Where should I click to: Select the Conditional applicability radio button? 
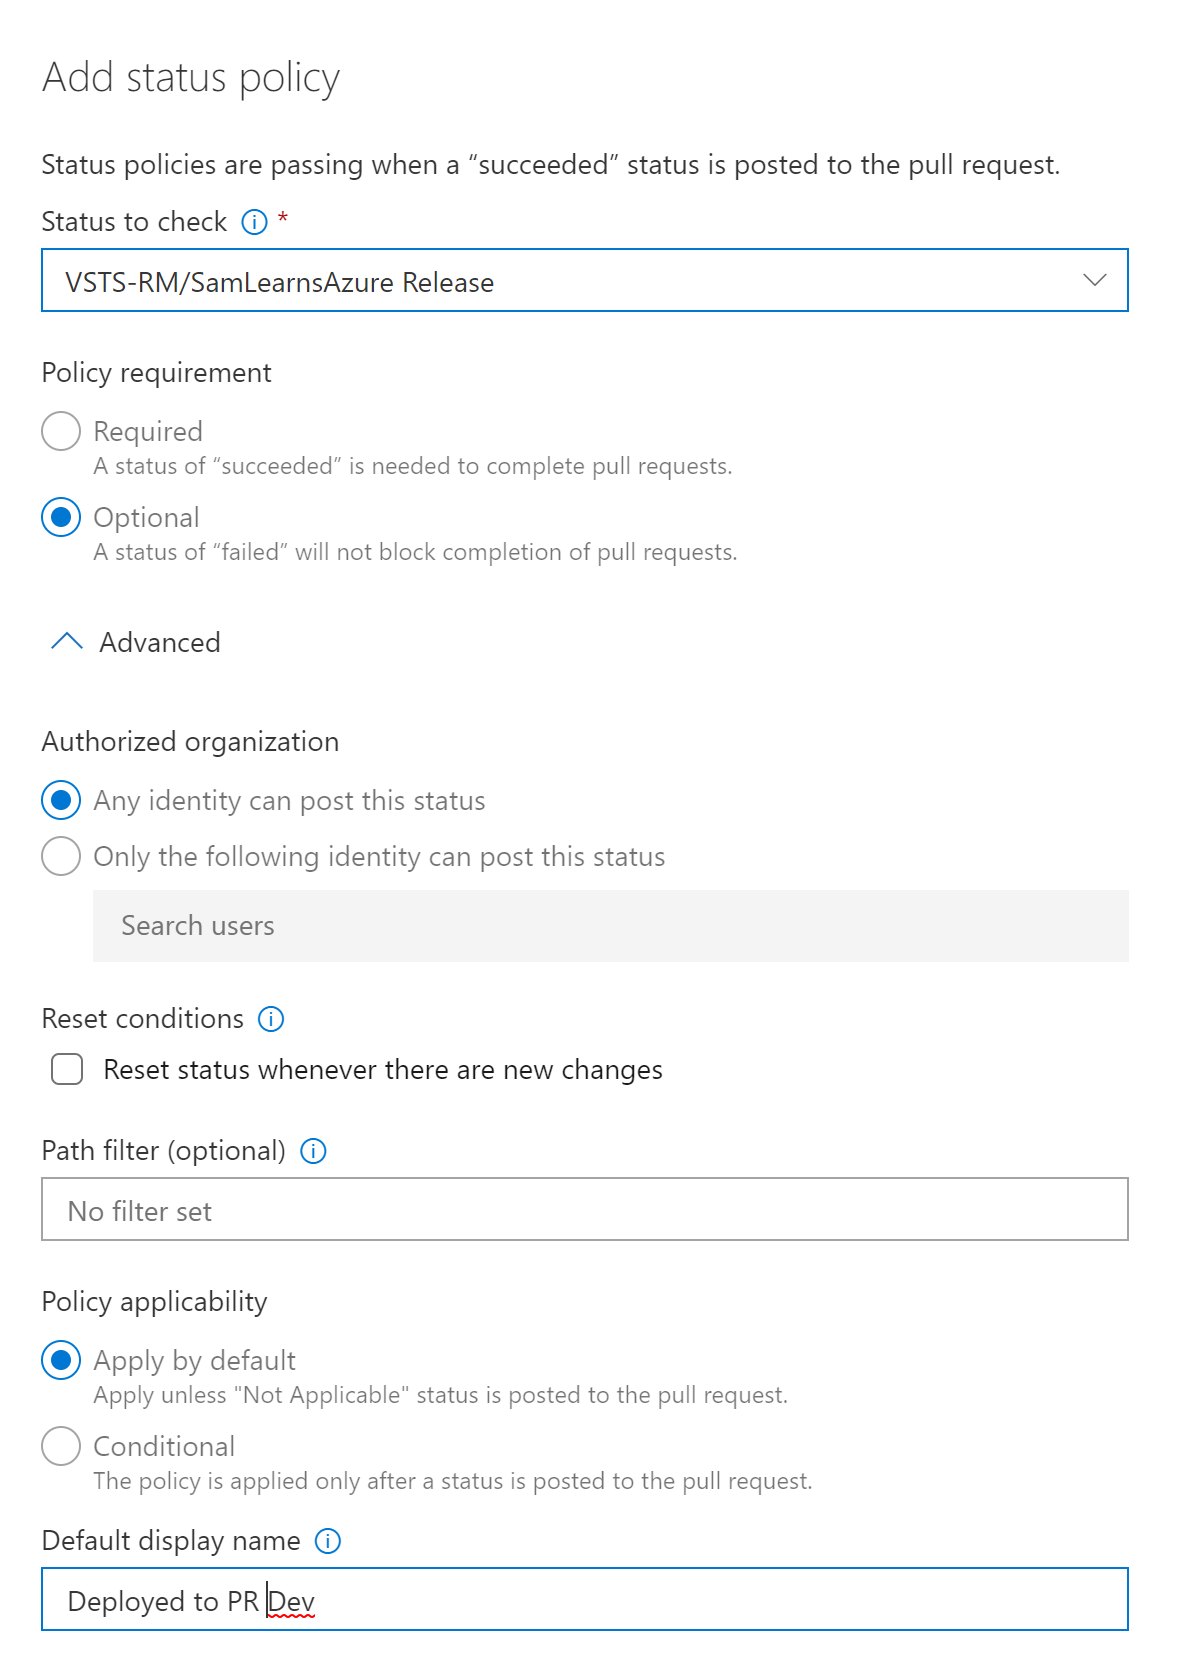point(61,1446)
